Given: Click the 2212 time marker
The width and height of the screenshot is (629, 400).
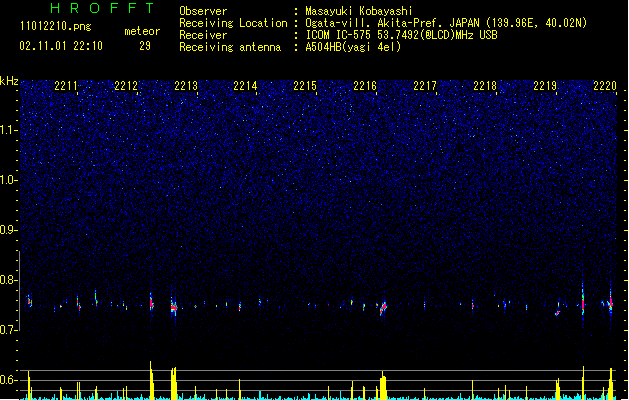Looking at the screenshot, I should (126, 86).
